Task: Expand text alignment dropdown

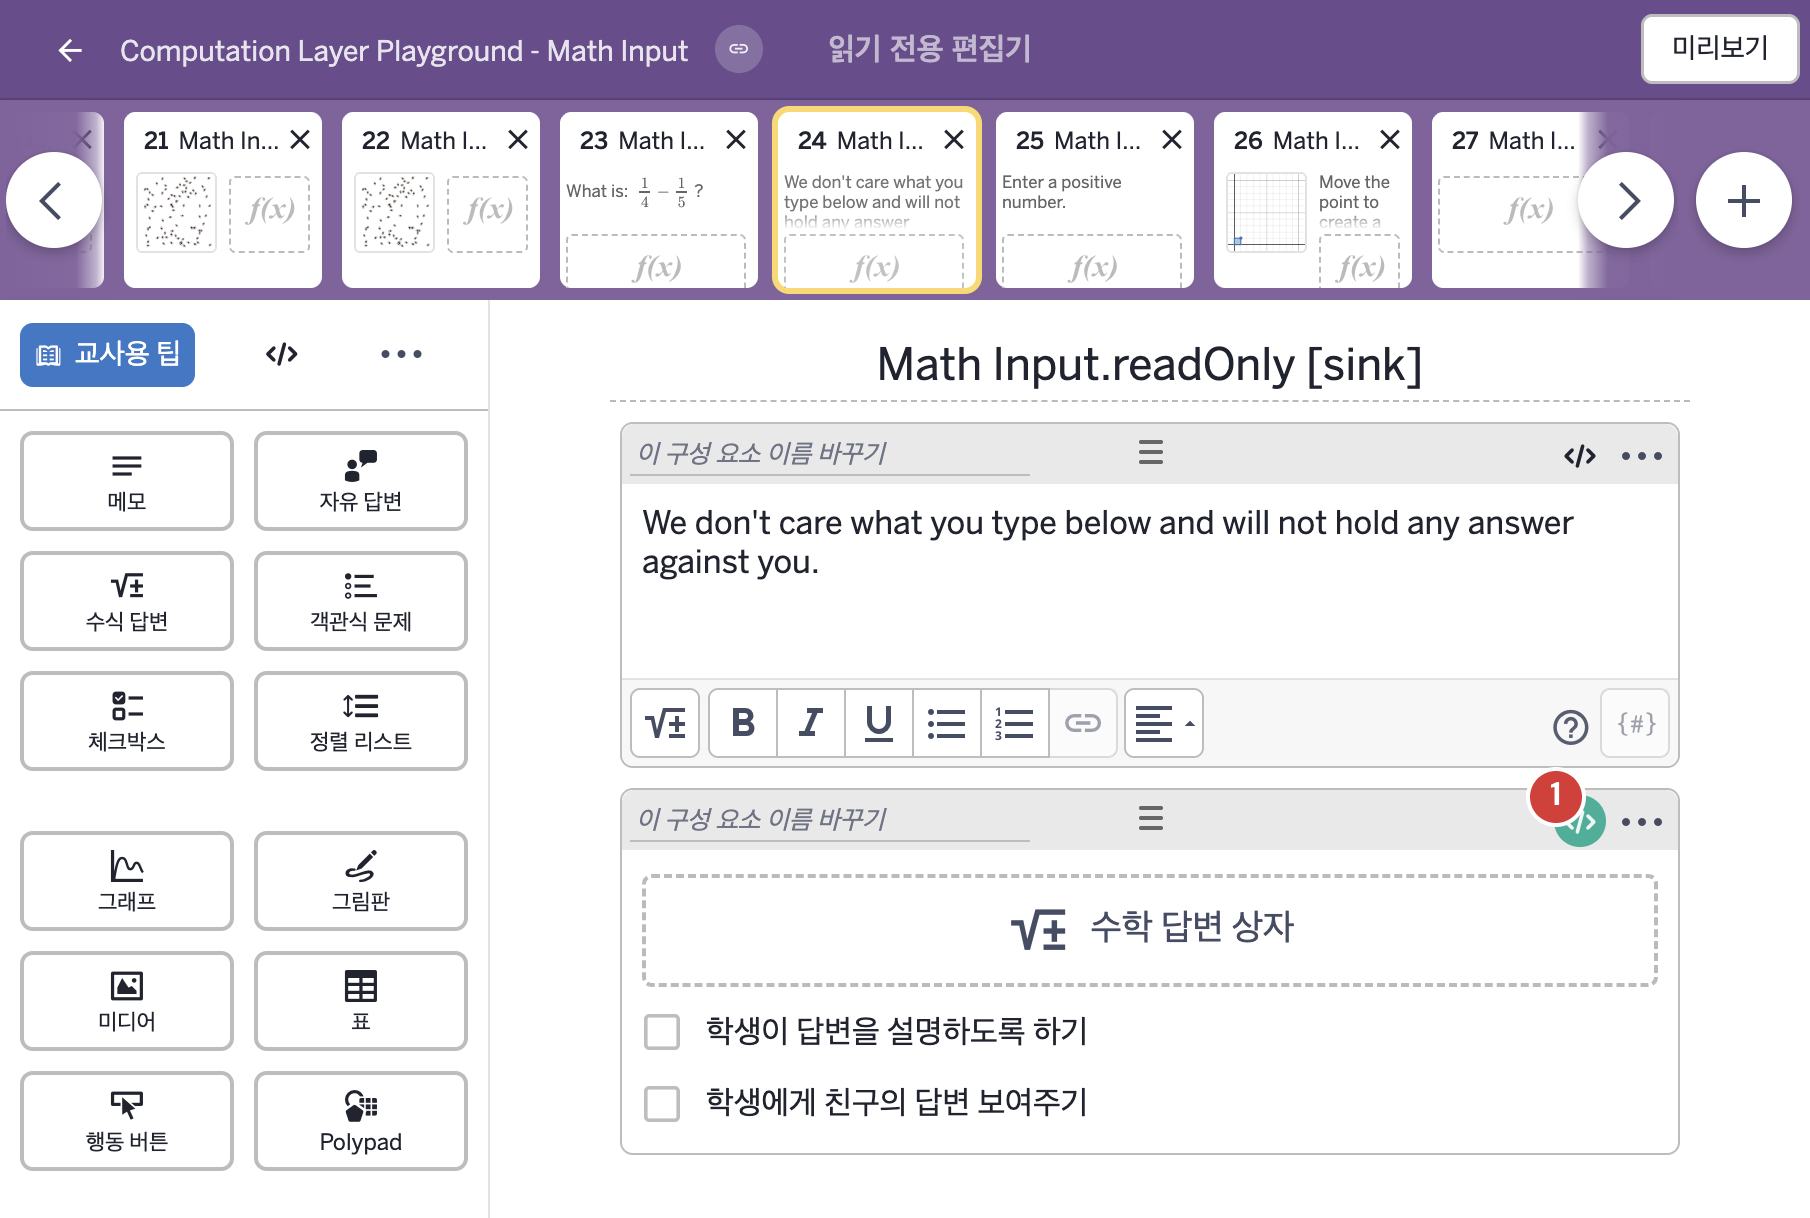Action: coord(1164,723)
